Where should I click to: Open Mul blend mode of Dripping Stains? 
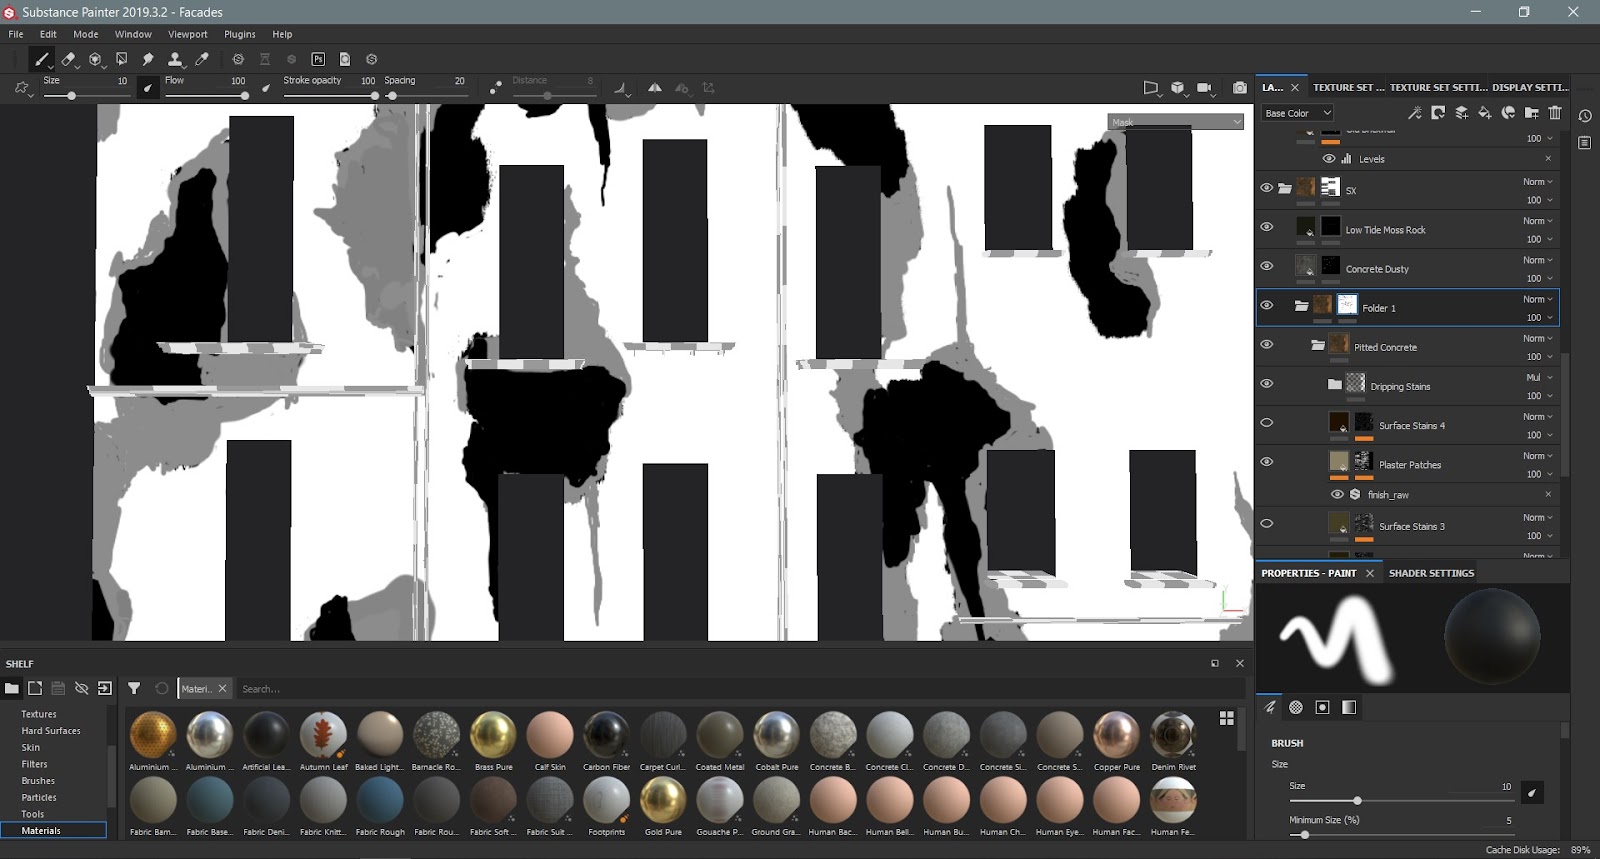click(x=1538, y=377)
